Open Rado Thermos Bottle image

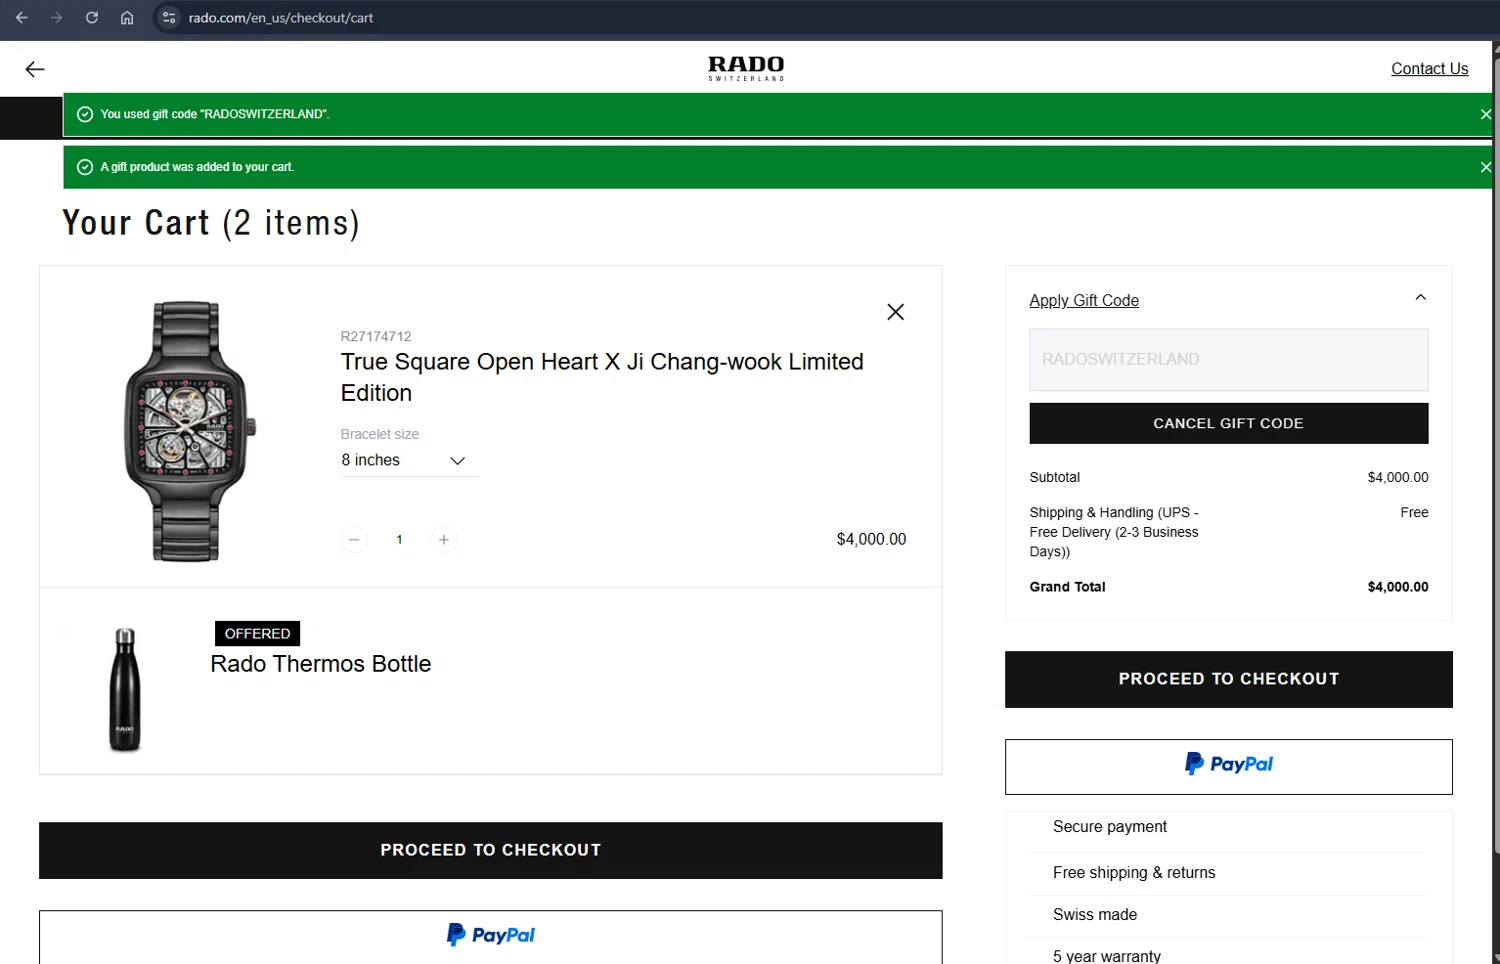point(125,690)
